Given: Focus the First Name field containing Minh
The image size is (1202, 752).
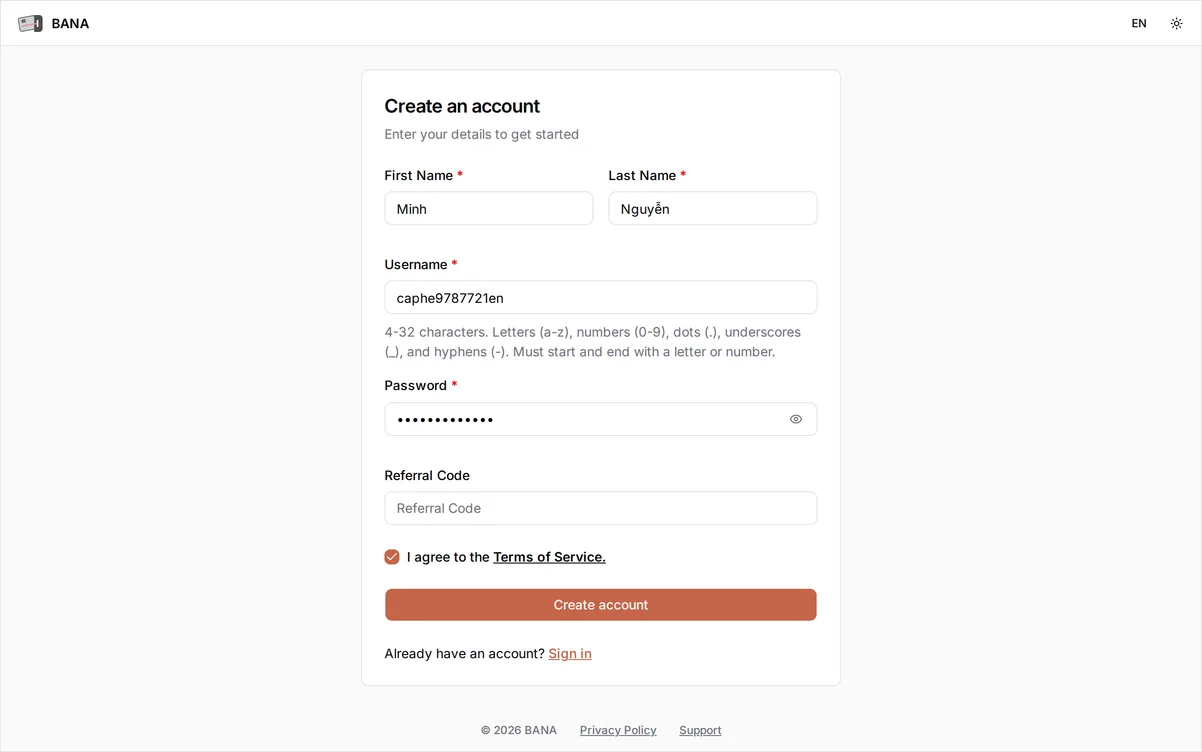Looking at the screenshot, I should coord(489,209).
